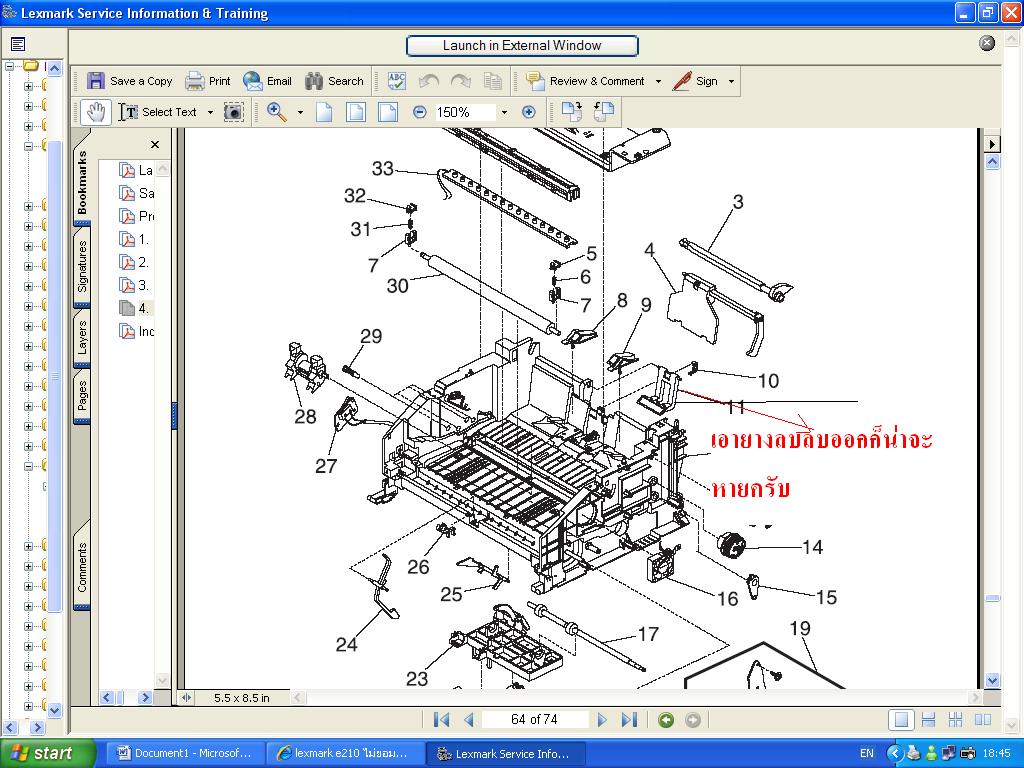1024x768 pixels.
Task: Open Search with the binoculars icon
Action: pyautogui.click(x=314, y=81)
